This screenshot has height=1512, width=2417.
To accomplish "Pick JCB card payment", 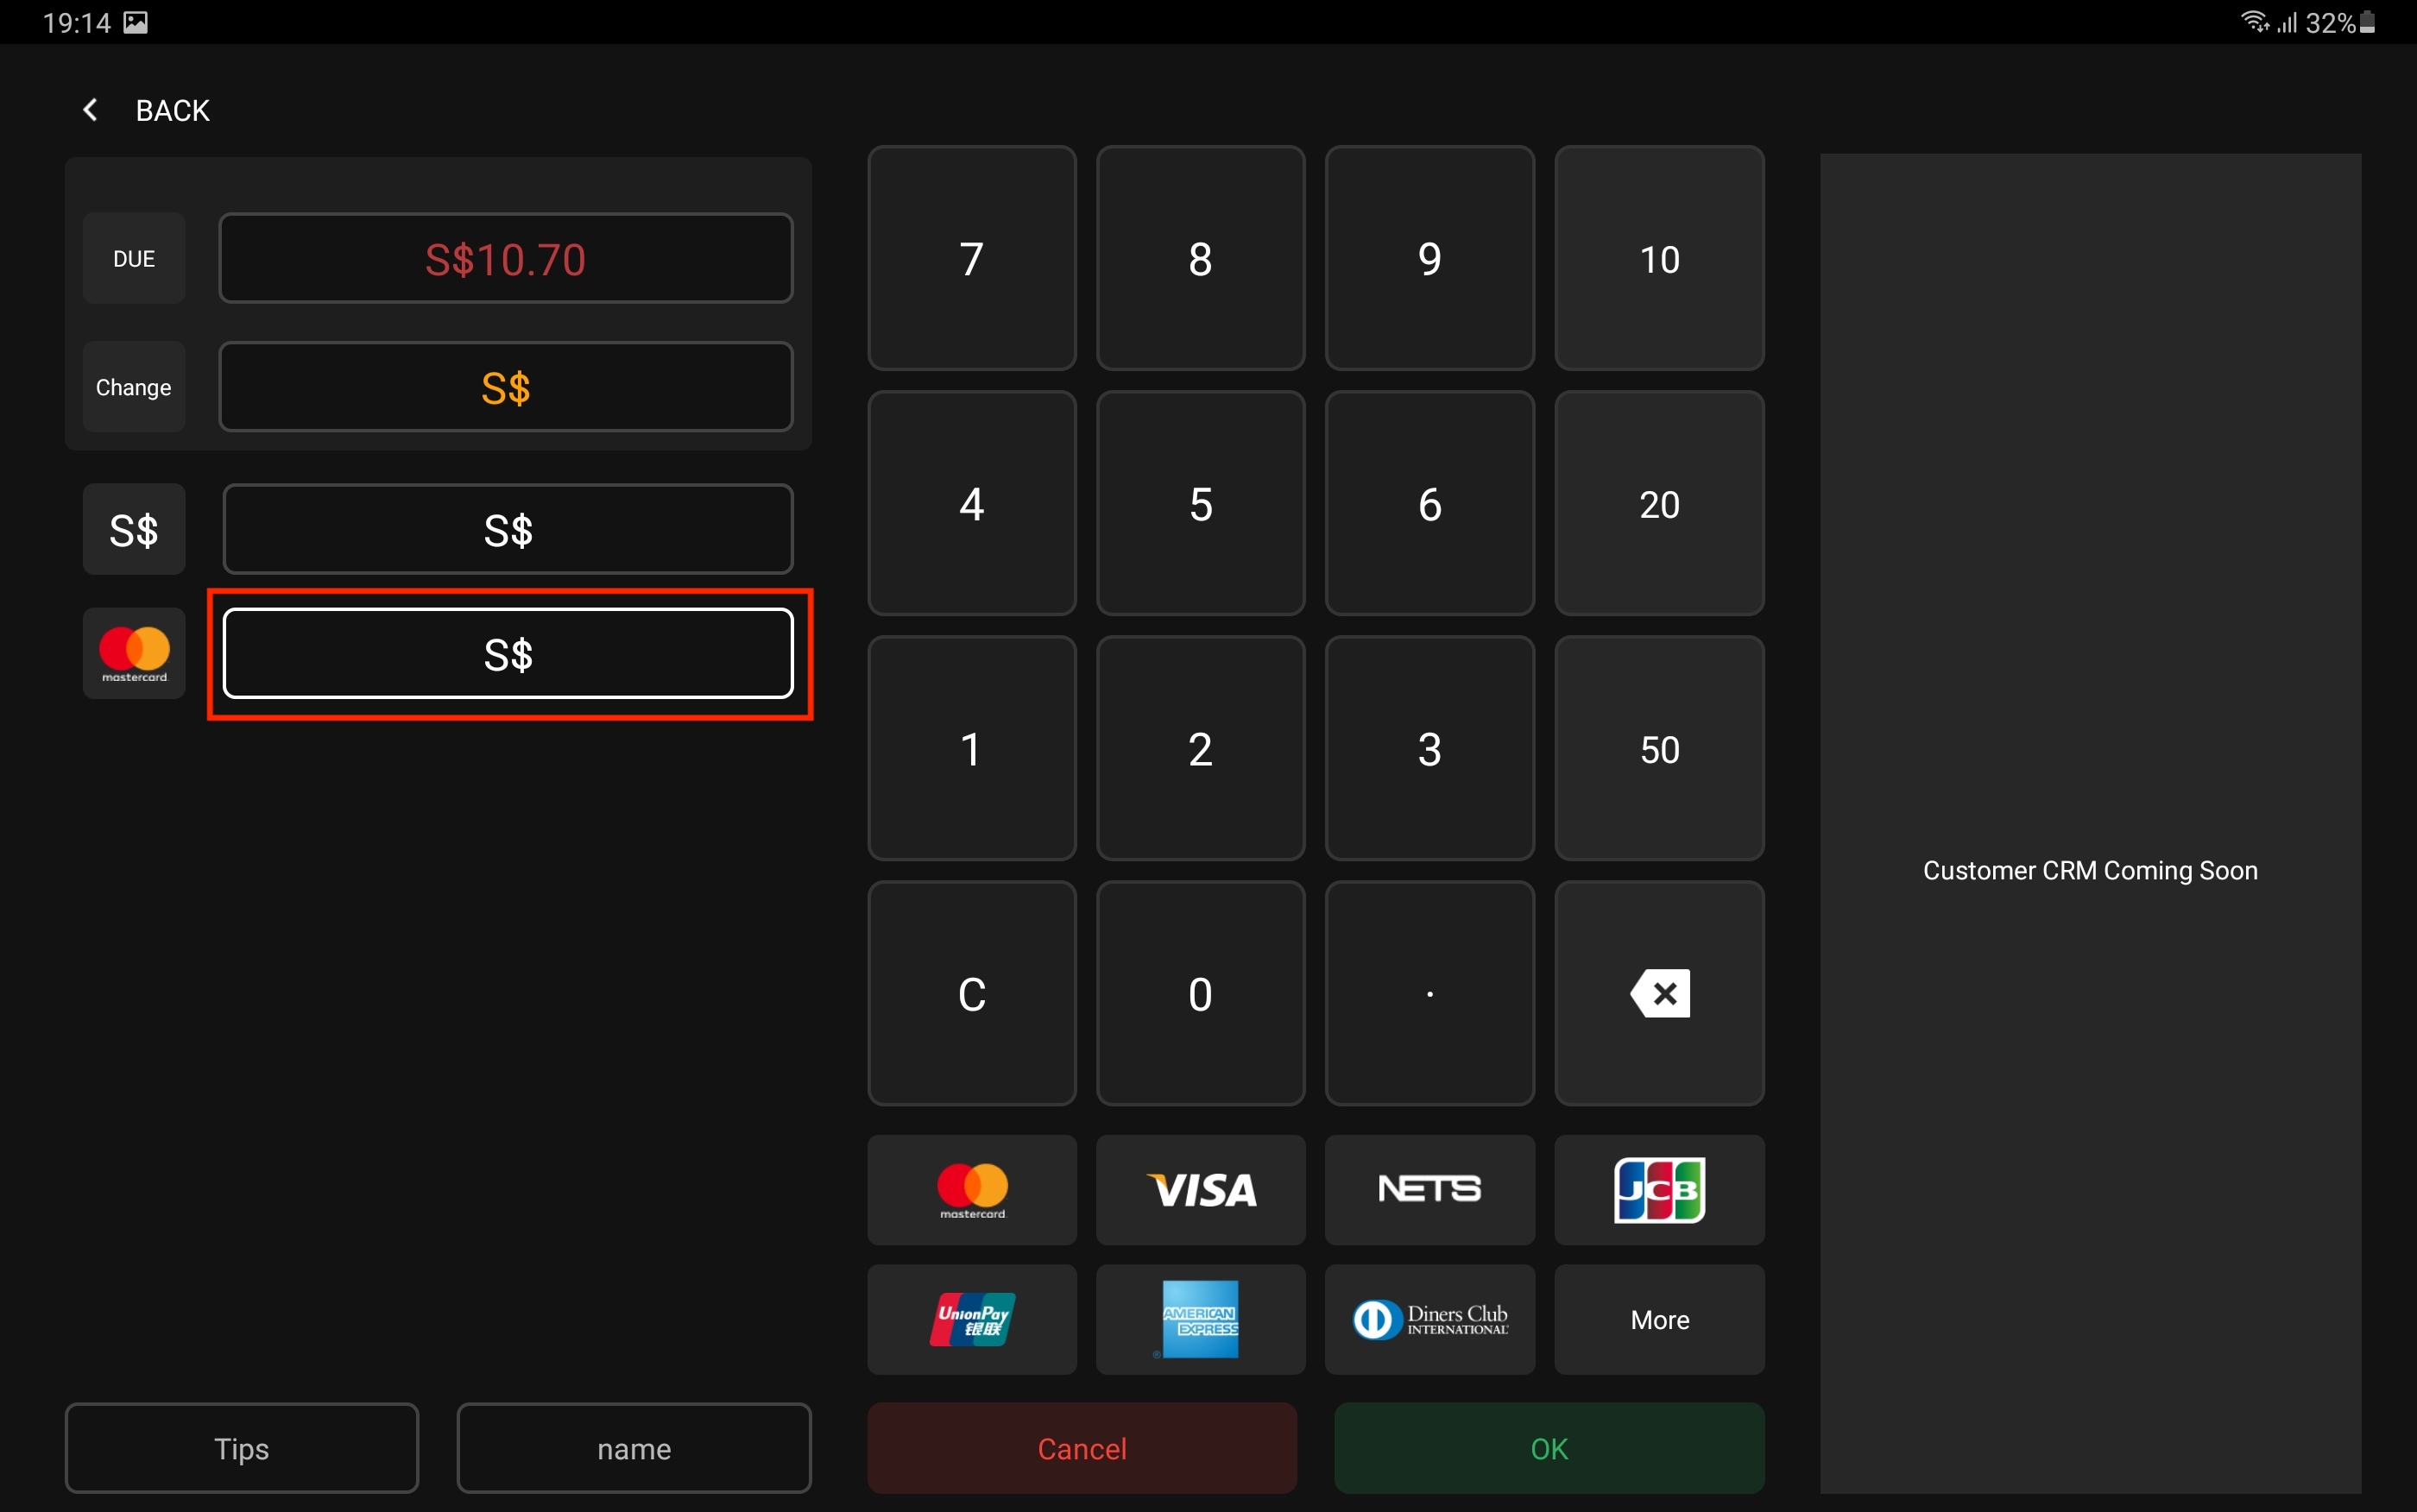I will (x=1659, y=1189).
